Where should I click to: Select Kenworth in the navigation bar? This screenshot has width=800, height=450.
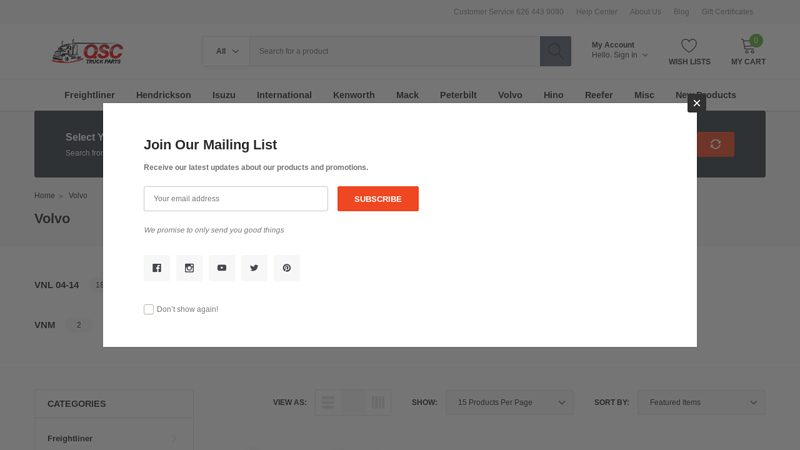353,95
